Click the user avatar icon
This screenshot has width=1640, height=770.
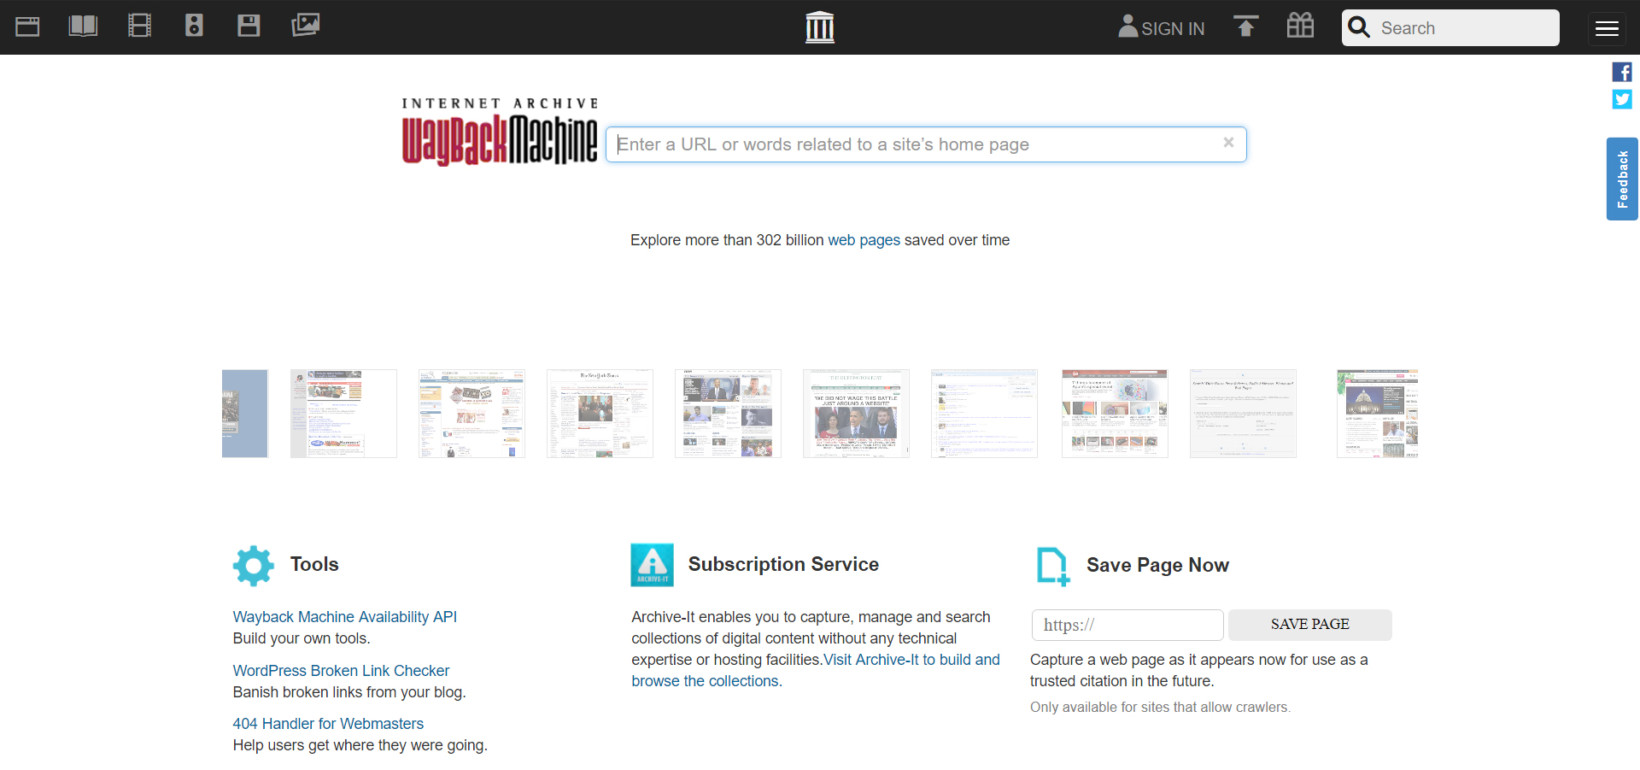(1128, 26)
